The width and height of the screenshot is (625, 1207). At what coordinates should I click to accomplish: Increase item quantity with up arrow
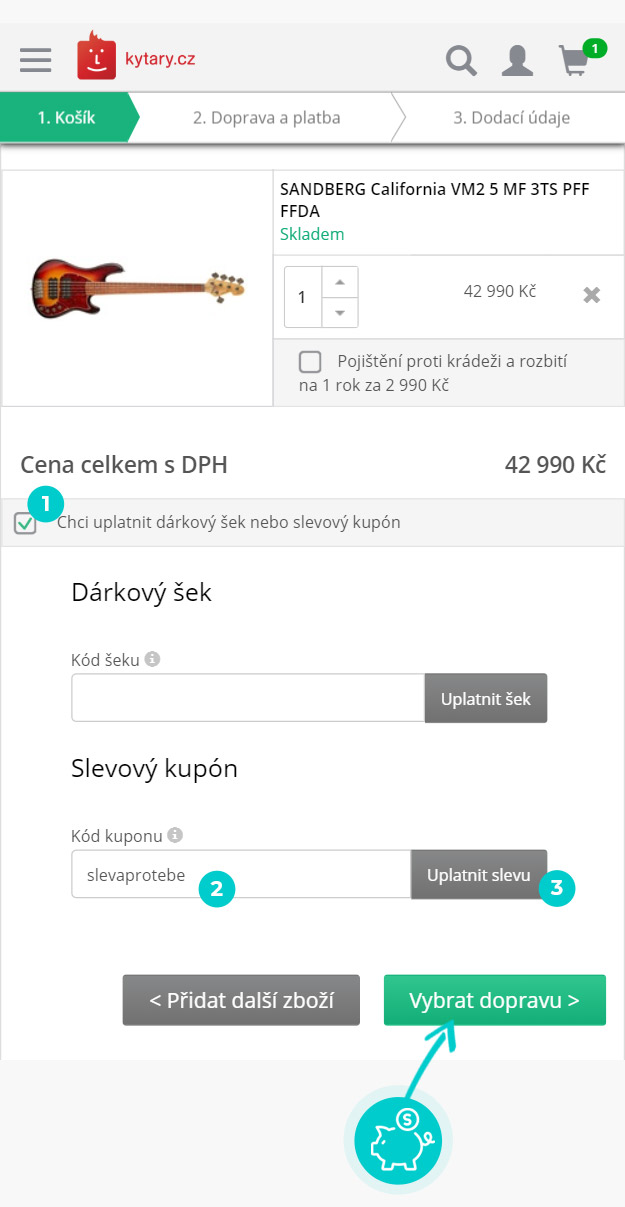click(x=340, y=281)
